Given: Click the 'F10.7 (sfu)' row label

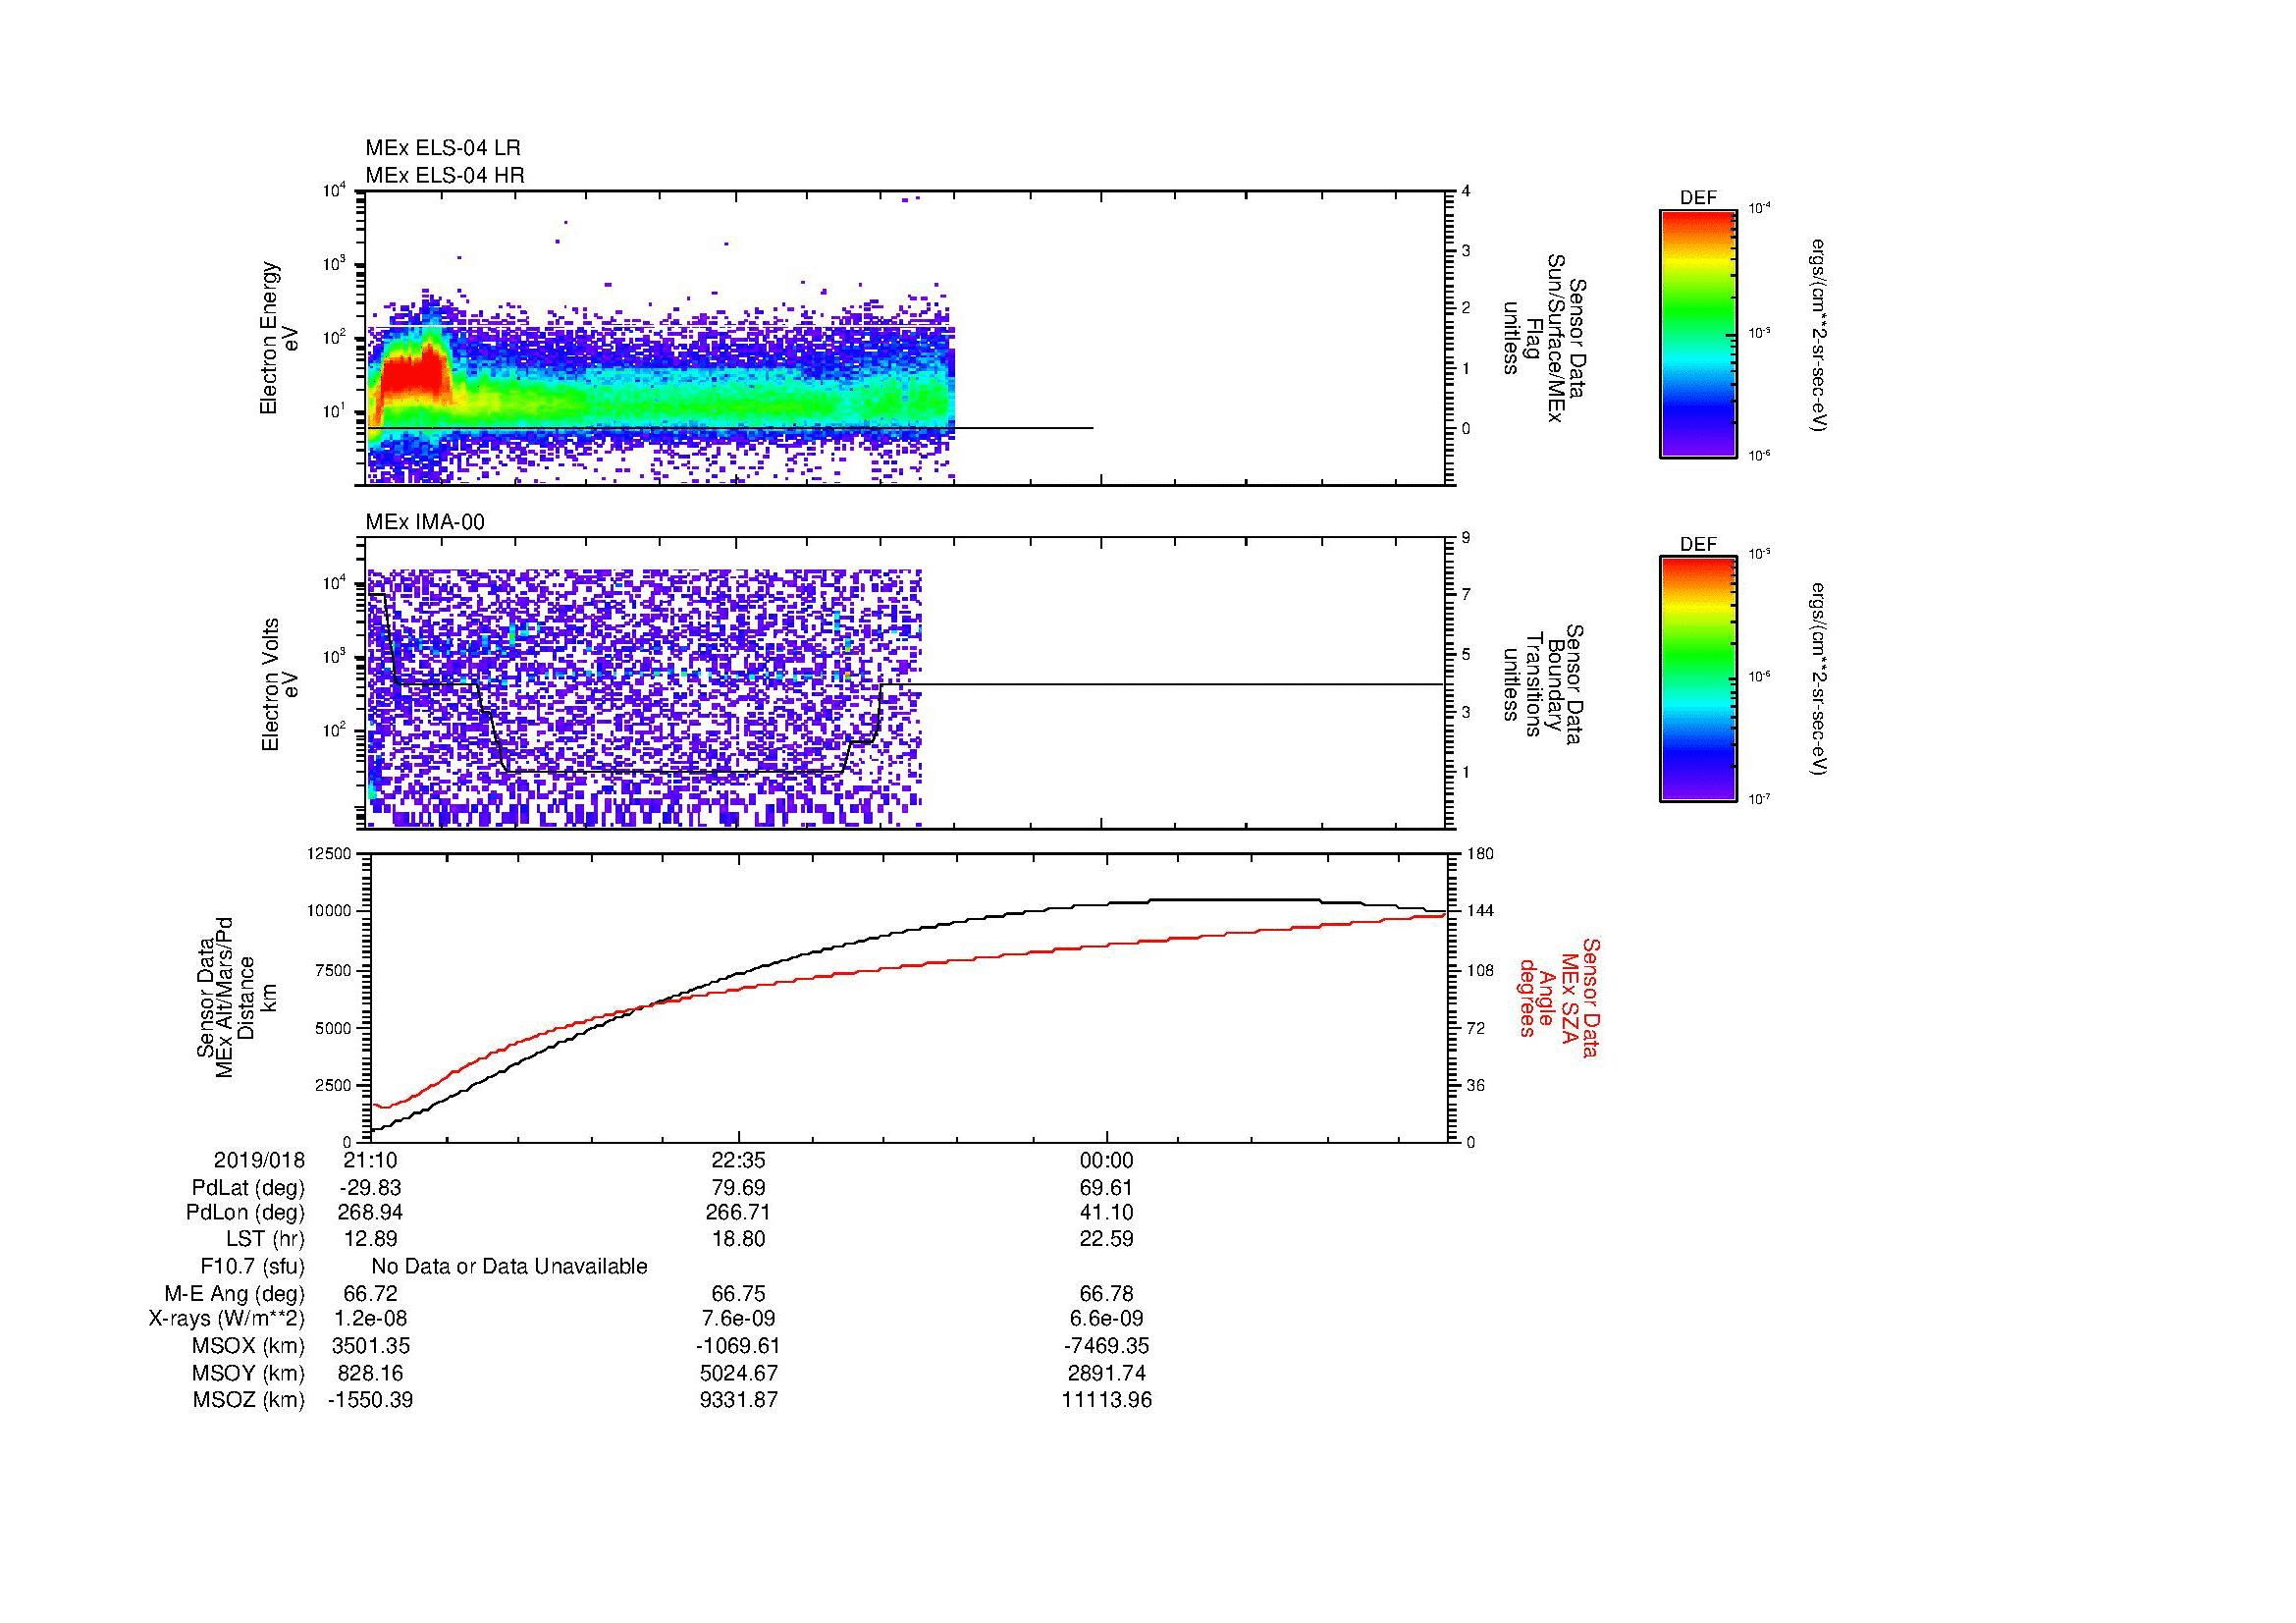Looking at the screenshot, I should click(x=252, y=1267).
